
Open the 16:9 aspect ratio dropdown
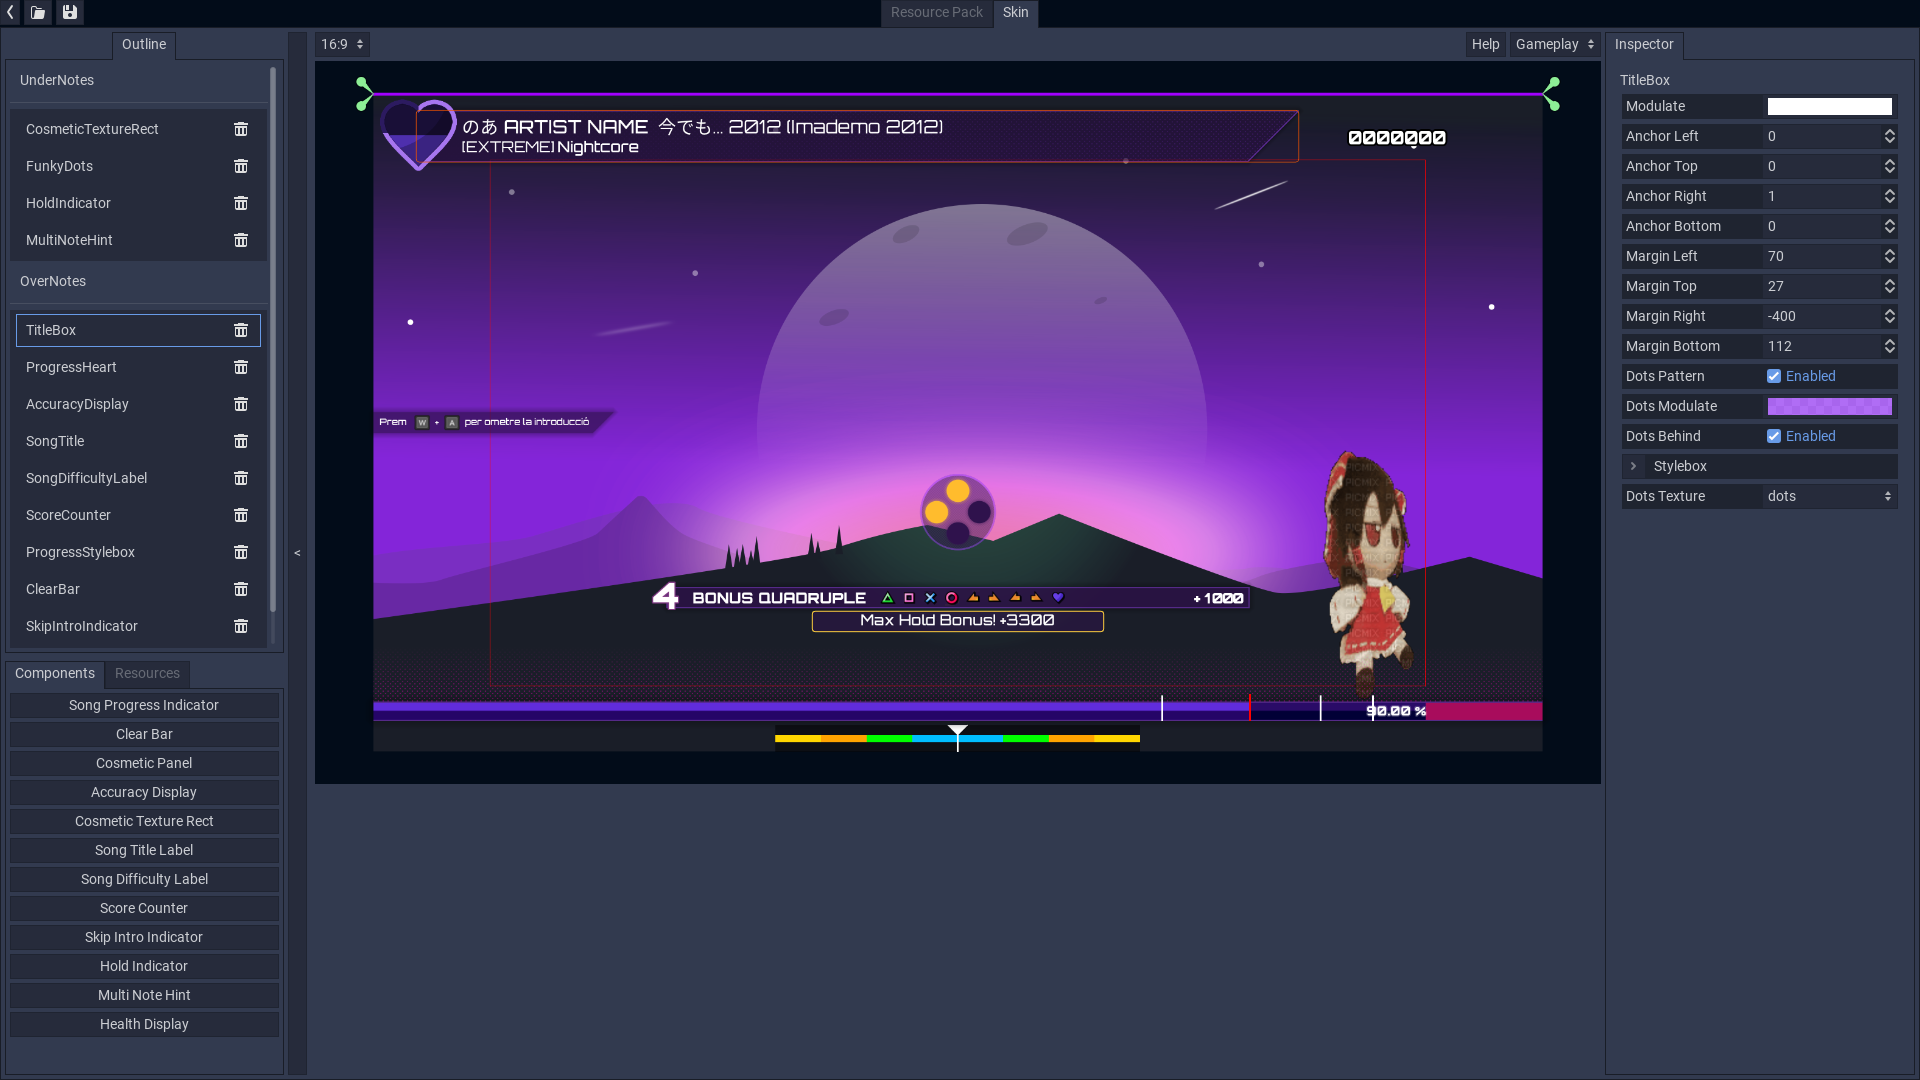[342, 44]
